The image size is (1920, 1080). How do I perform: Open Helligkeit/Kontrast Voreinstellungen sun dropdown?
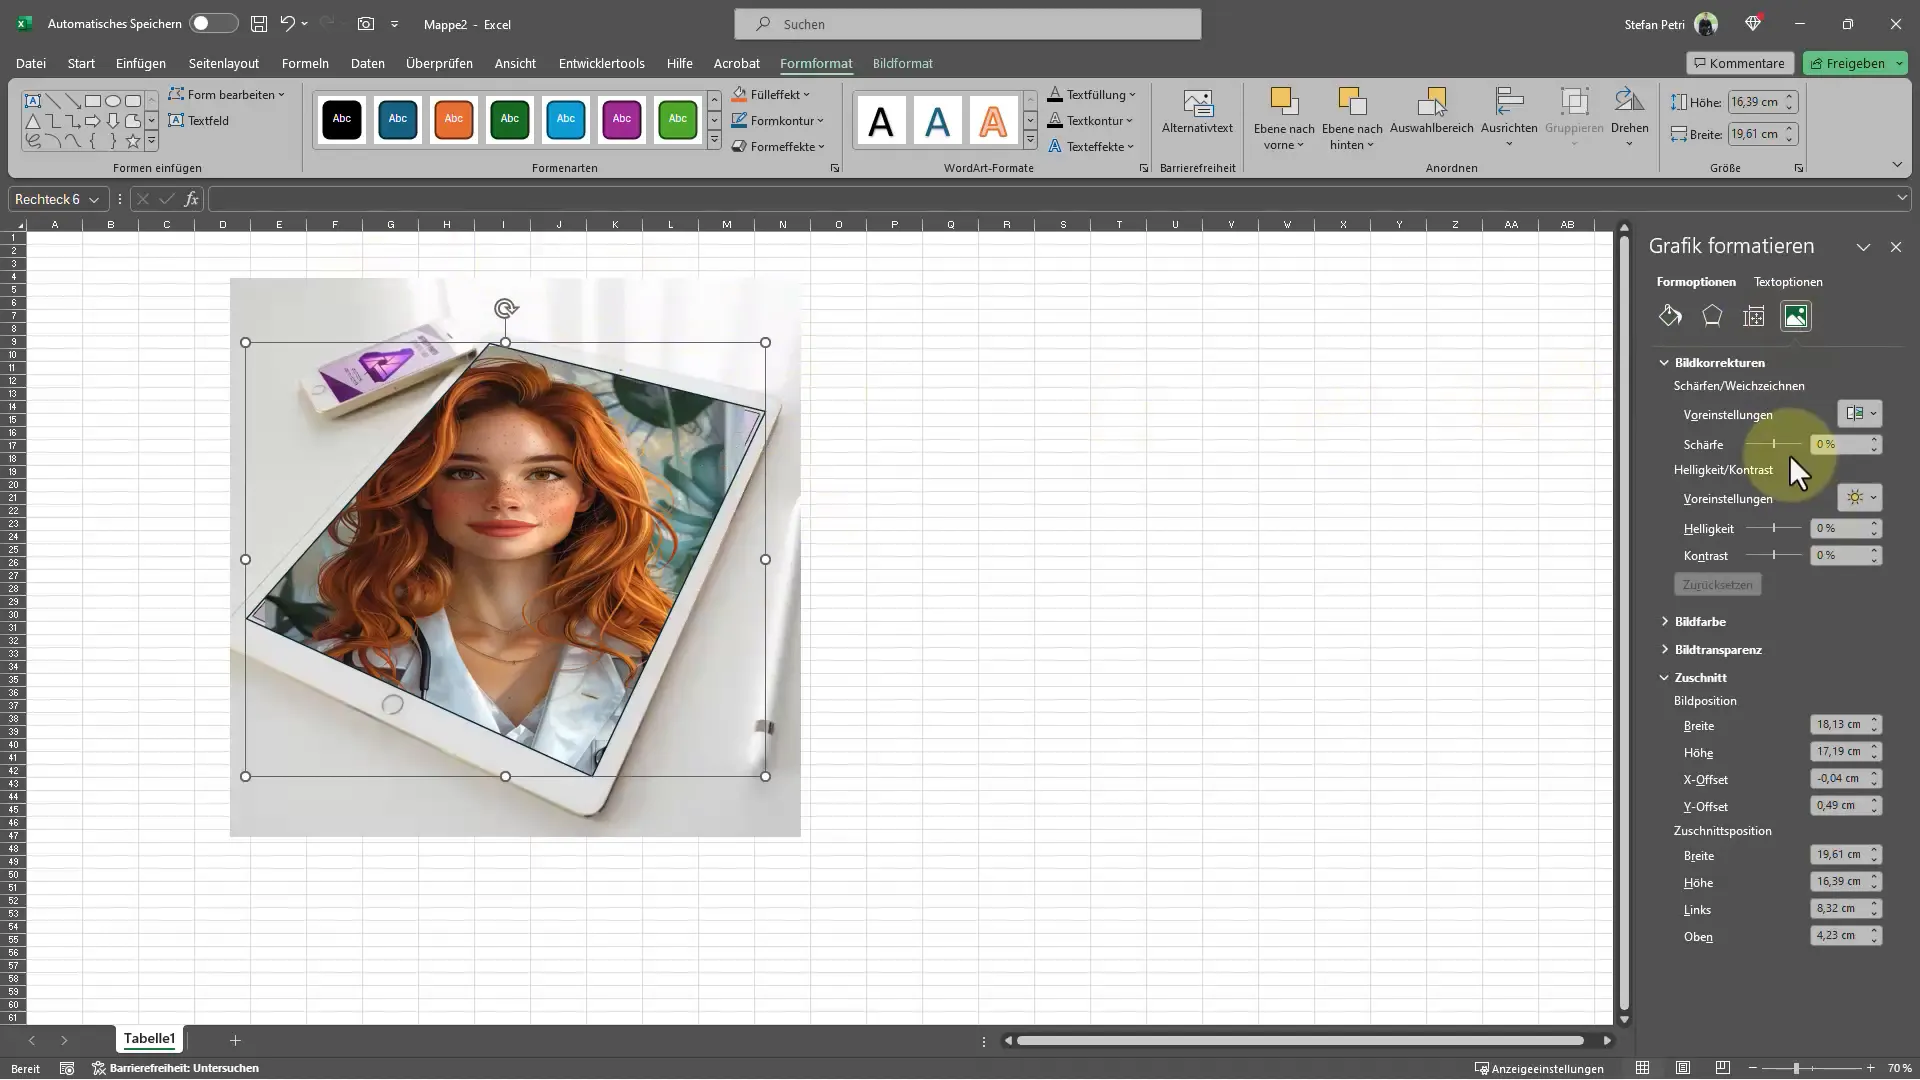[1860, 497]
